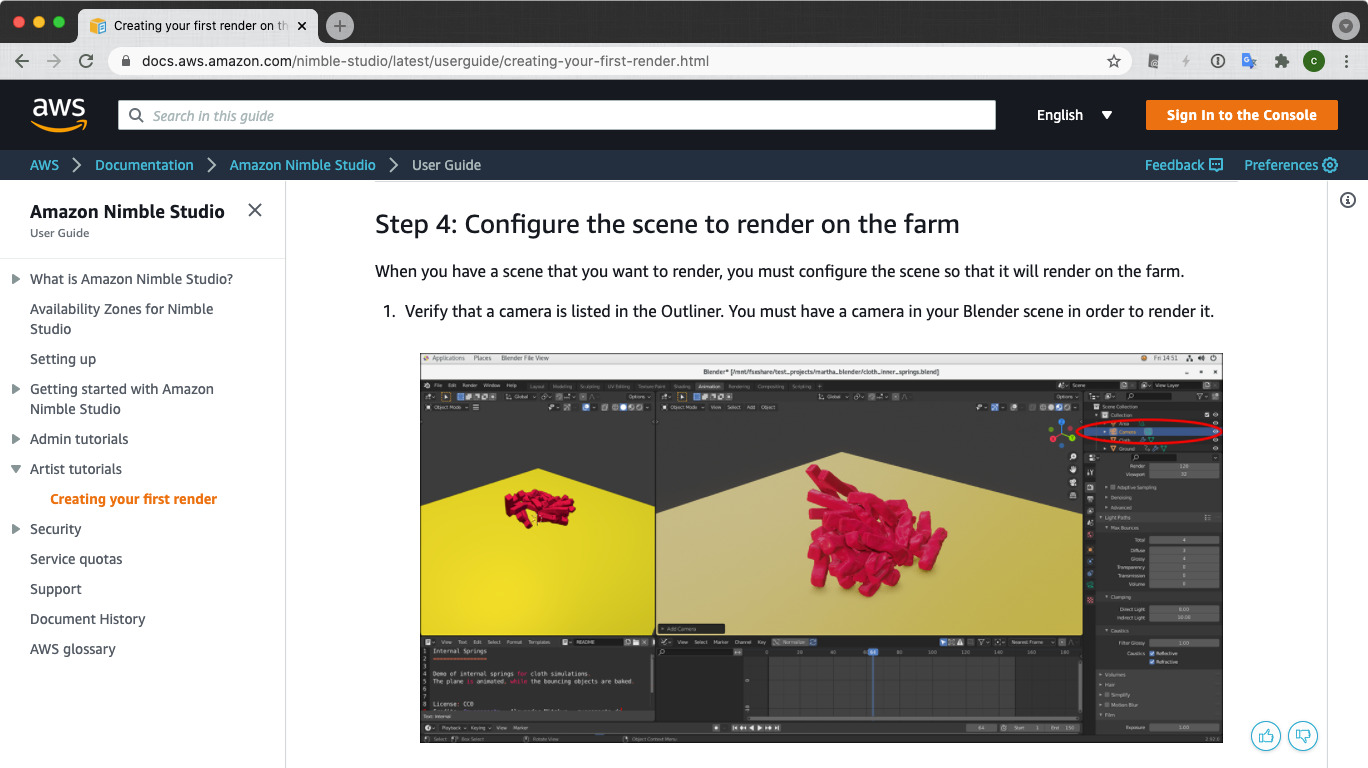Open the Setting up sidebar link
The image size is (1368, 768).
tap(63, 359)
